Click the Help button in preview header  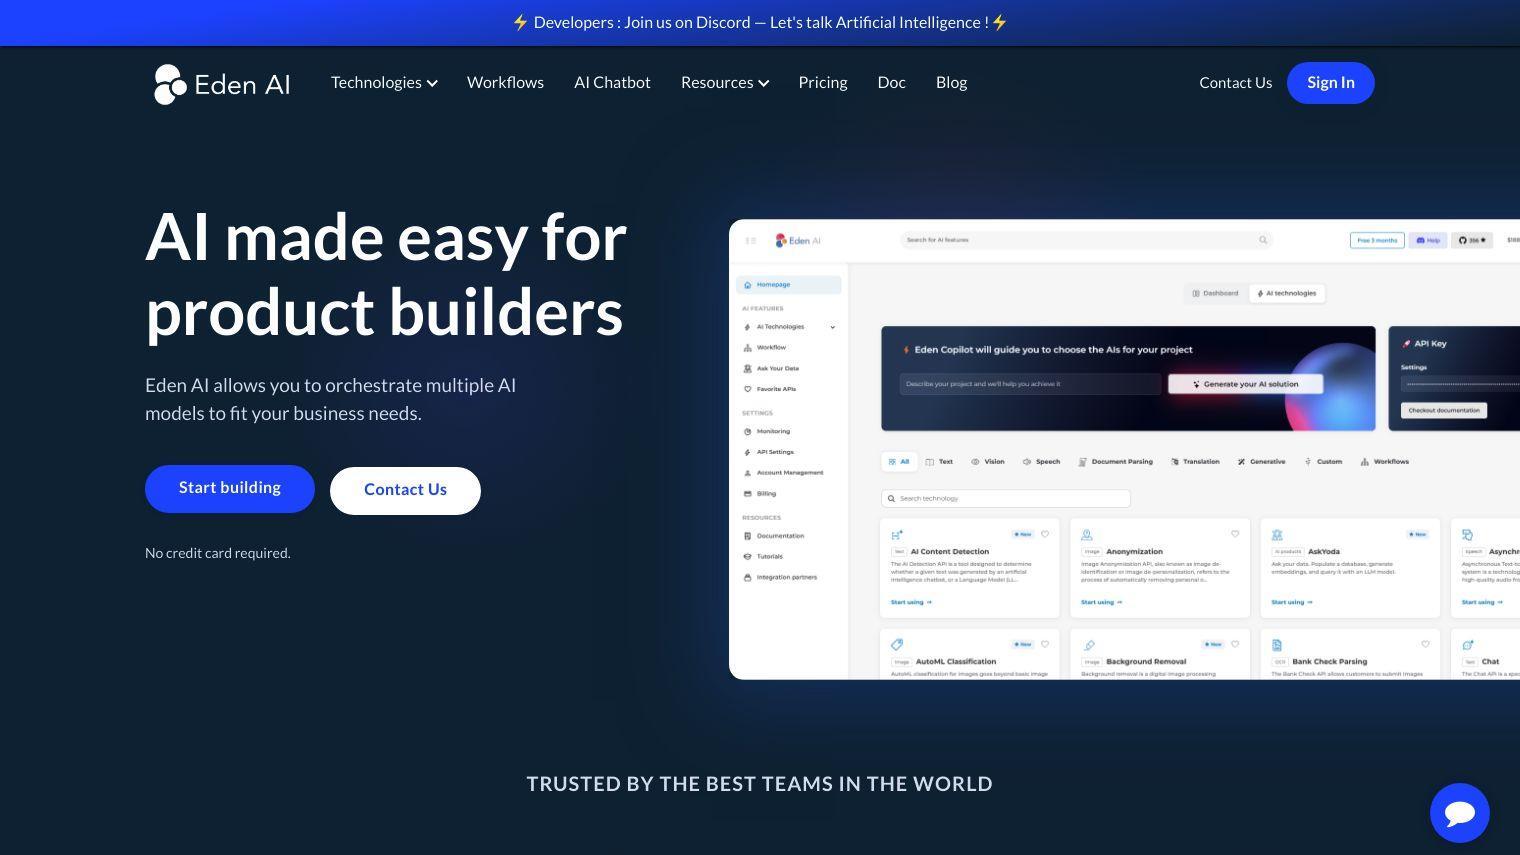click(x=1428, y=240)
